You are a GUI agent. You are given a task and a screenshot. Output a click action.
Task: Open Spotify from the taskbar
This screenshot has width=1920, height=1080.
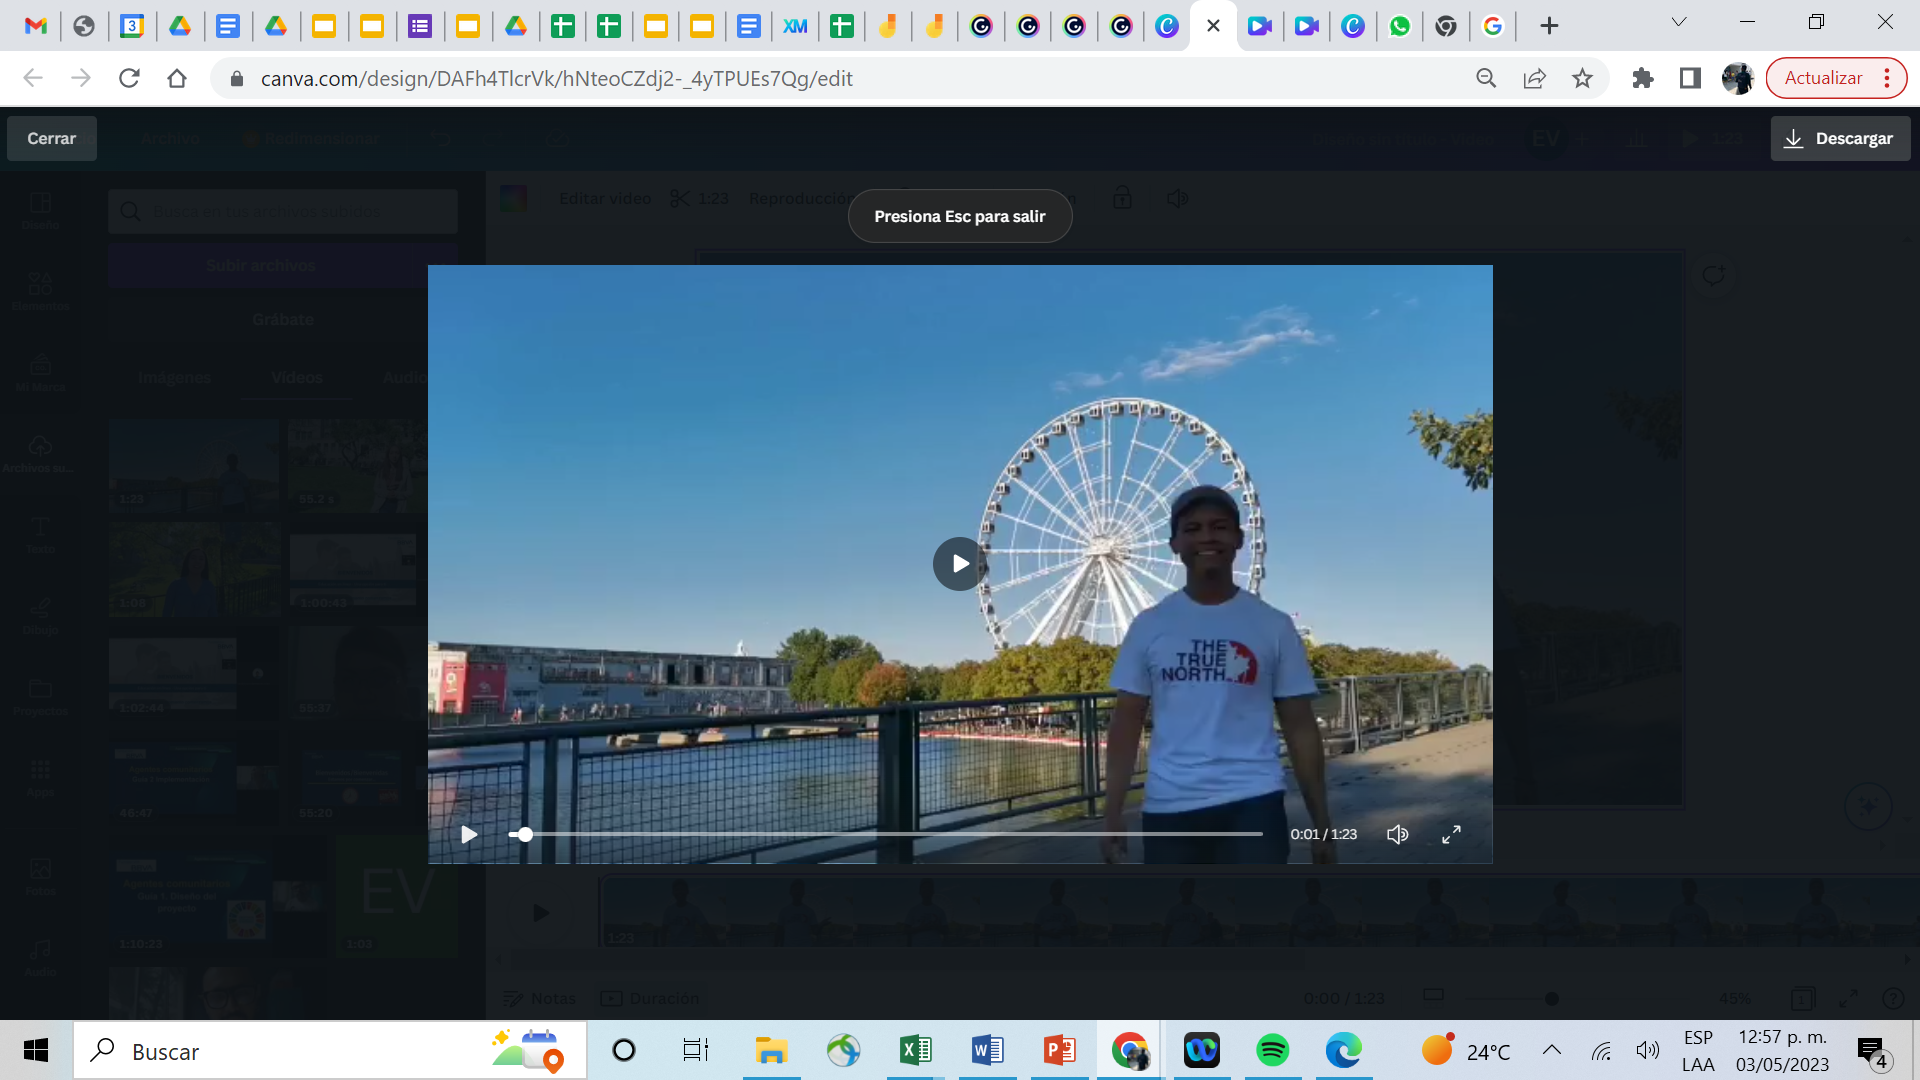coord(1272,1050)
